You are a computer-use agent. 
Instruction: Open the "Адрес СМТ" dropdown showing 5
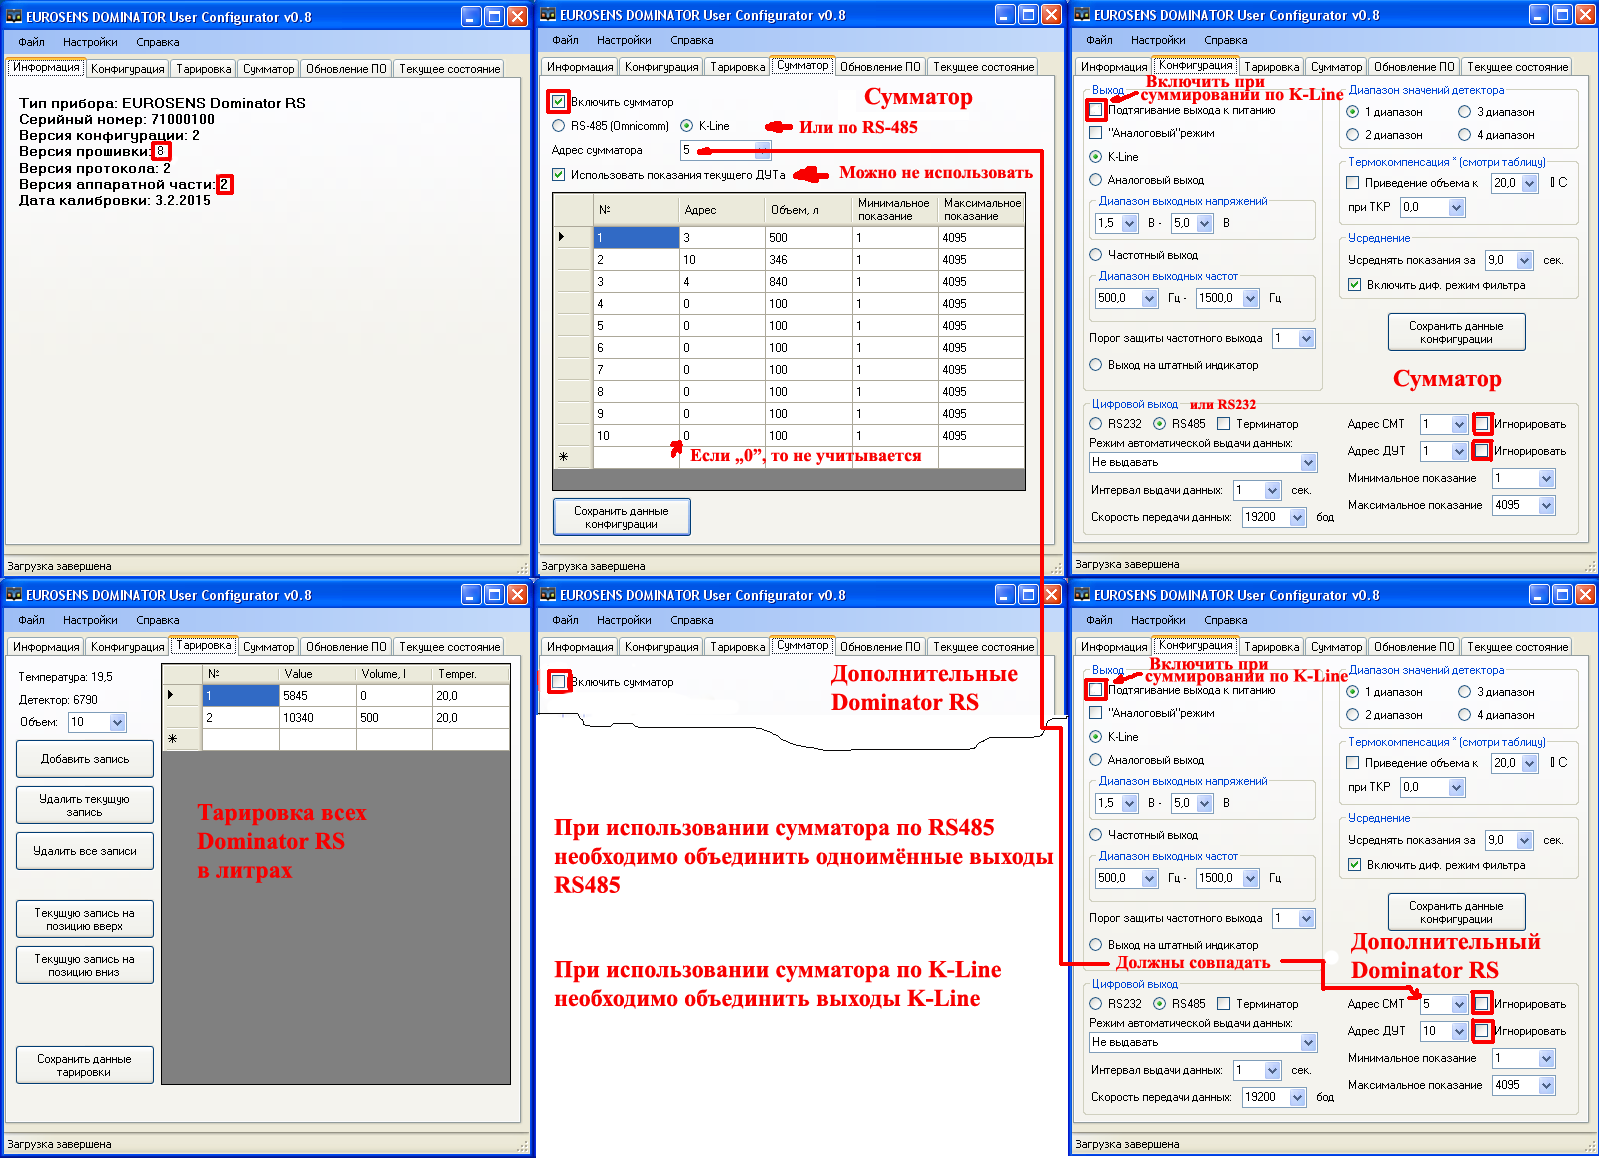[x=1459, y=1004]
